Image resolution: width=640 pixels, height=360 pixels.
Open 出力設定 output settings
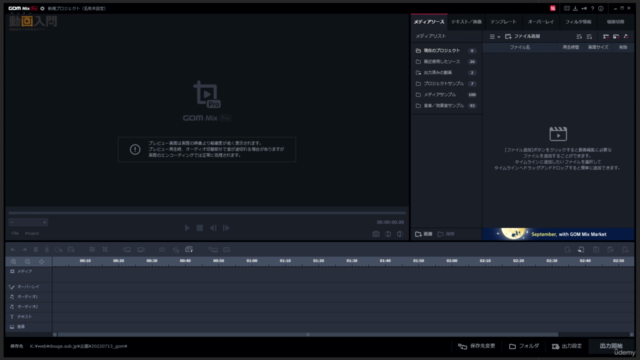(x=567, y=346)
